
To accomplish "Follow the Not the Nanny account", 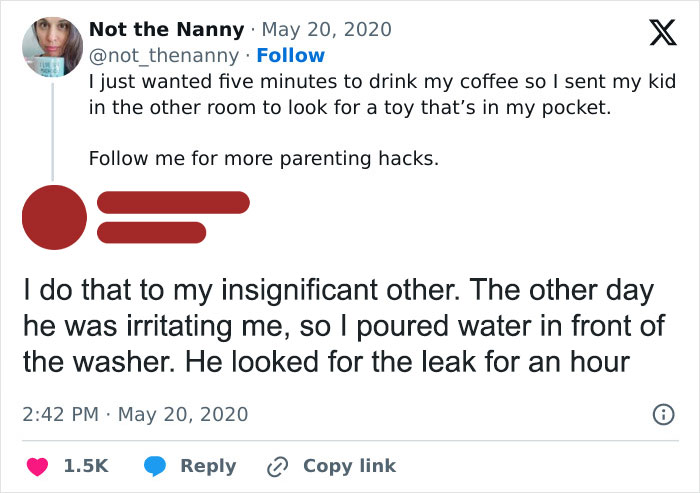I will coord(291,55).
